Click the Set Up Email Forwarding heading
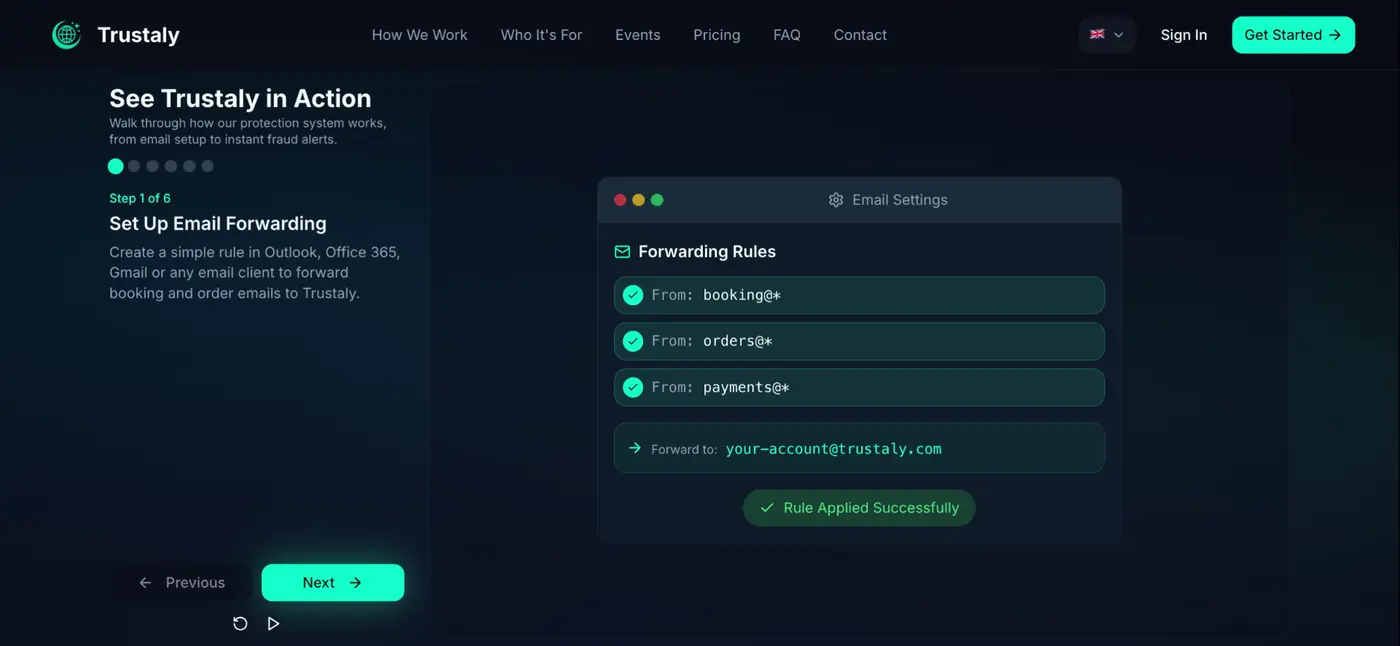 click(218, 224)
